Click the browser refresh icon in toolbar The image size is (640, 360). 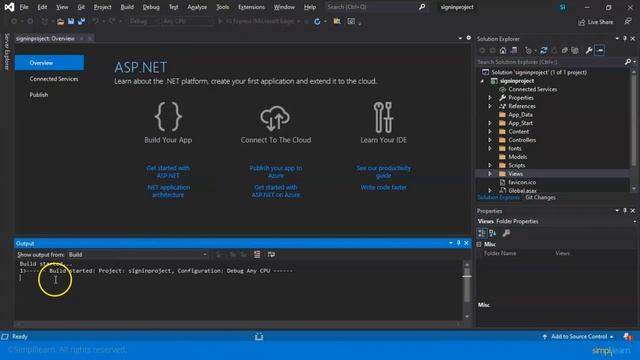[317, 21]
